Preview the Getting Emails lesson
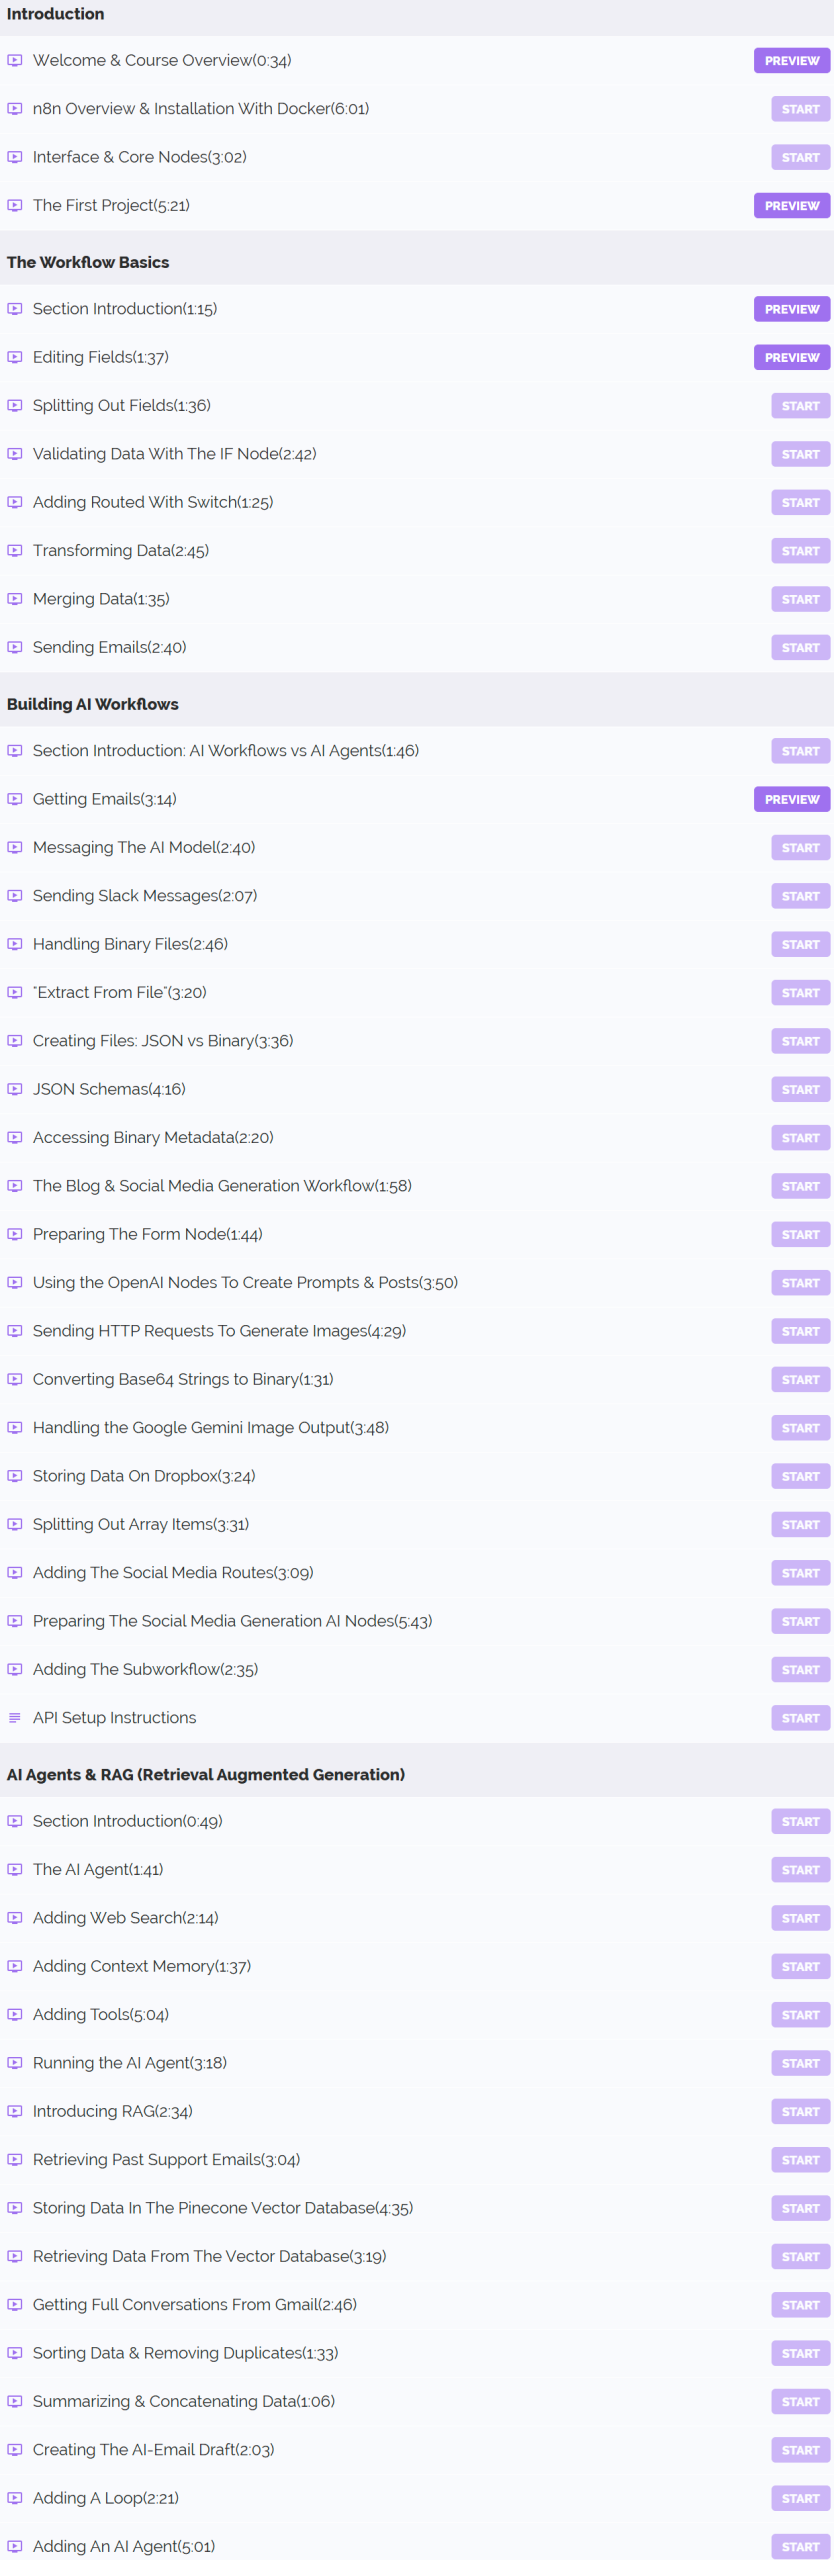Screen dimensions: 834x2560 [792, 800]
